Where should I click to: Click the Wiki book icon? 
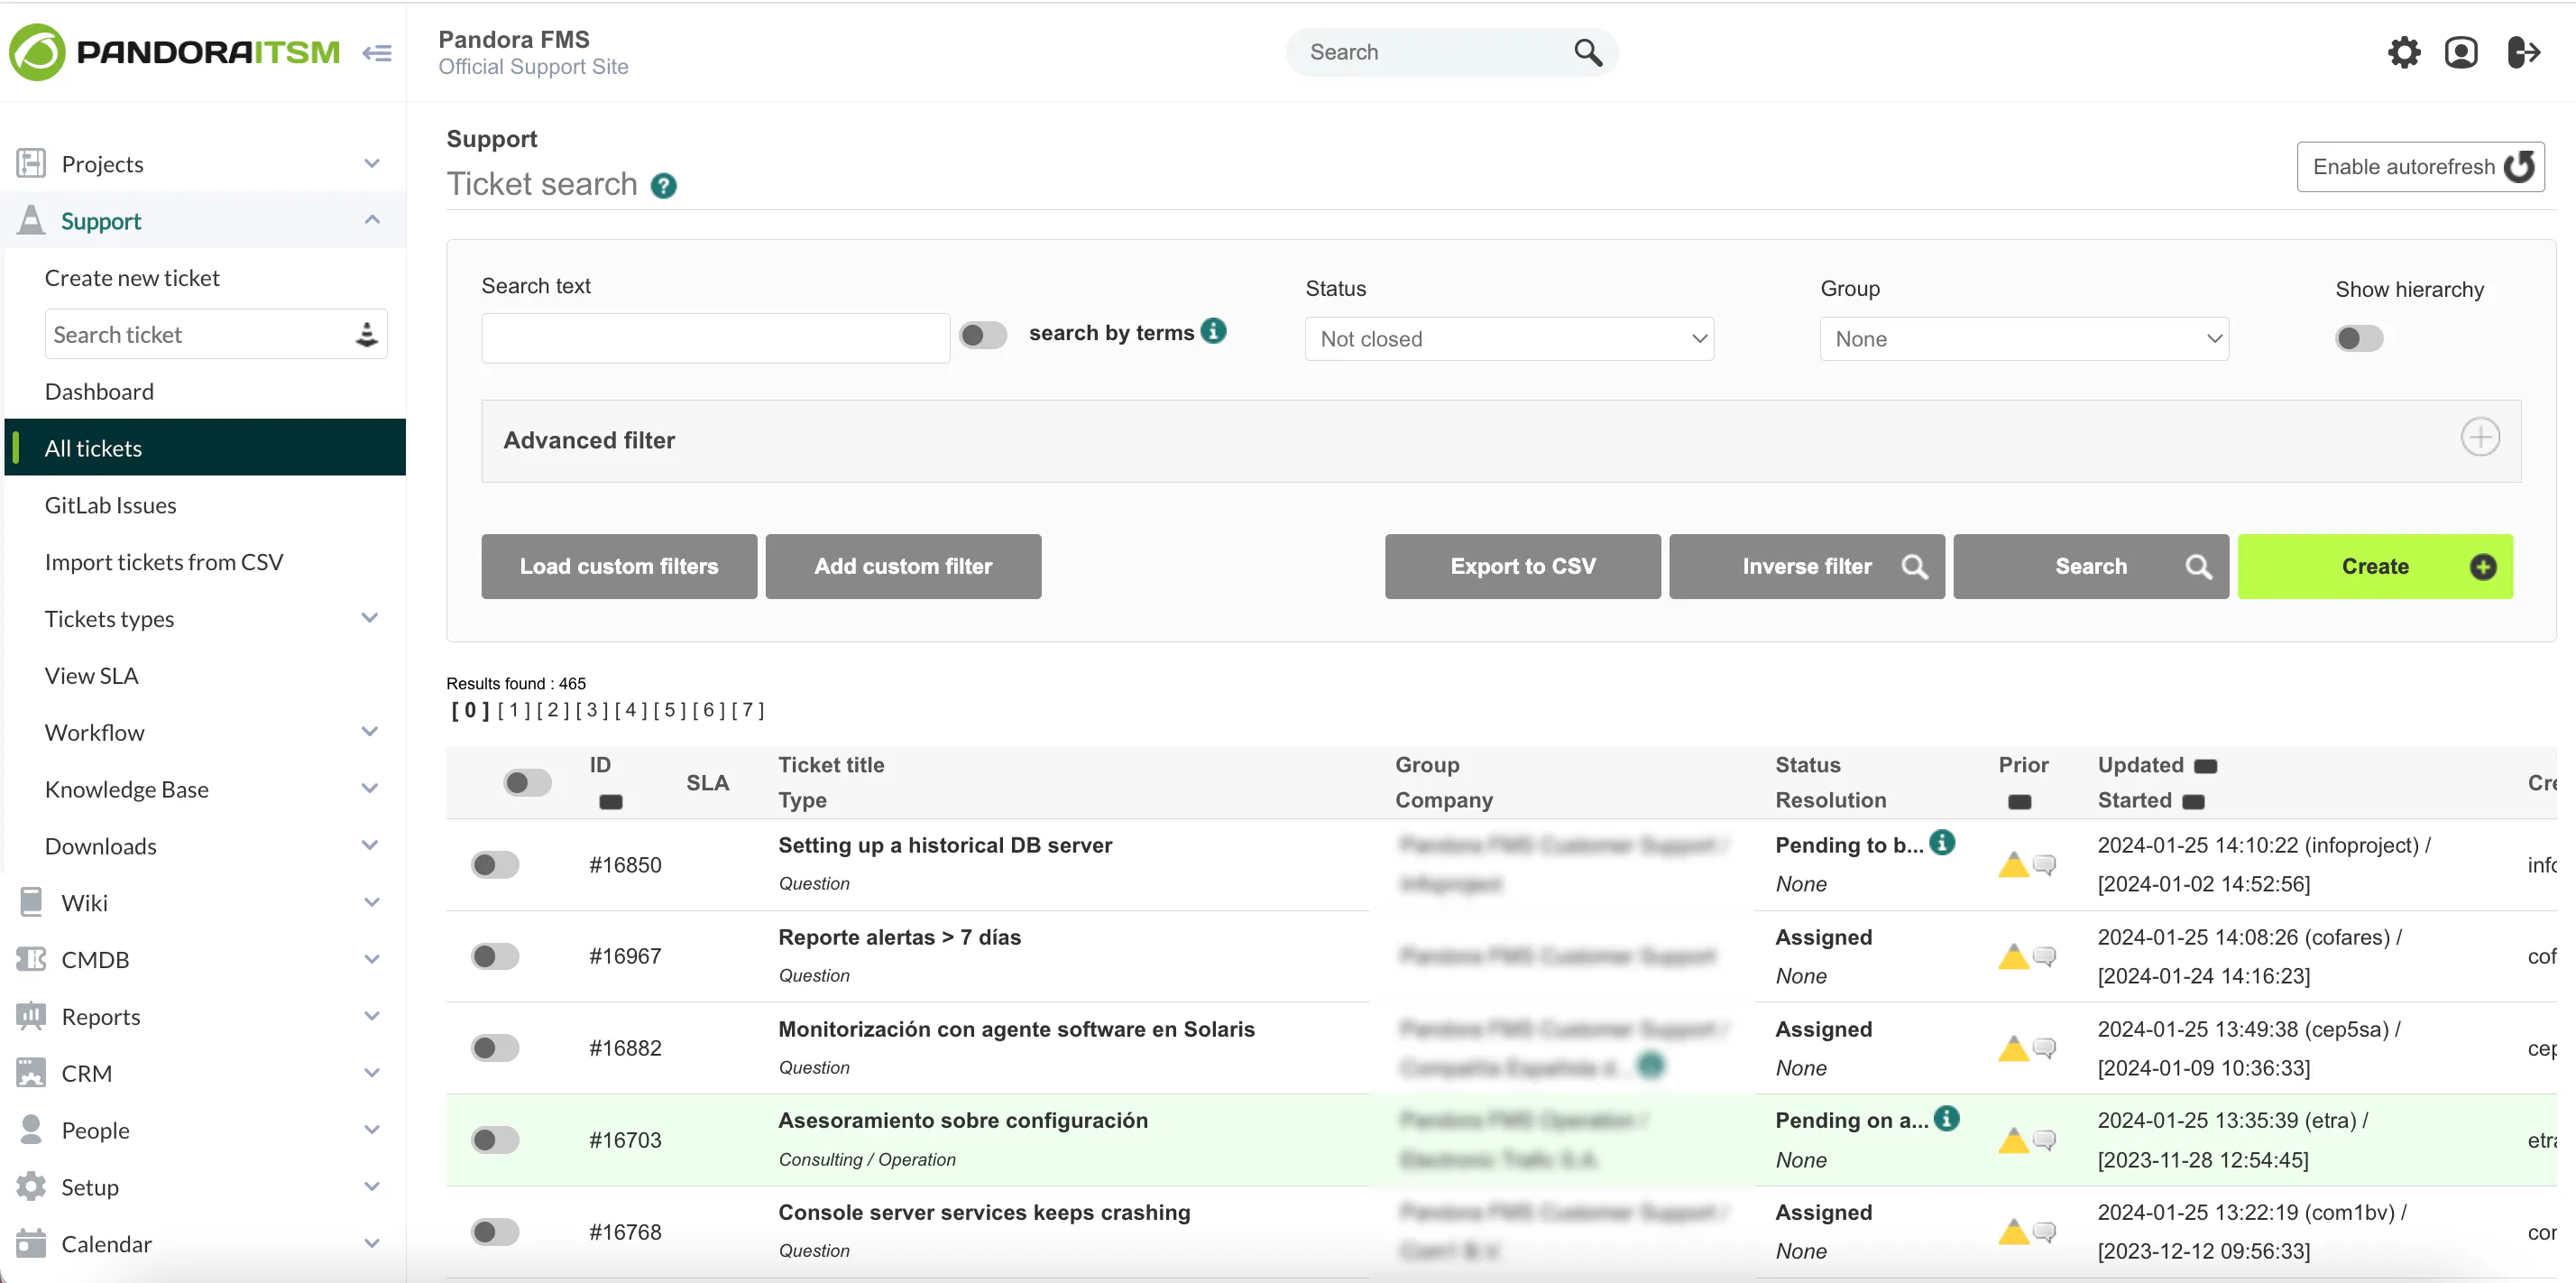[x=31, y=902]
